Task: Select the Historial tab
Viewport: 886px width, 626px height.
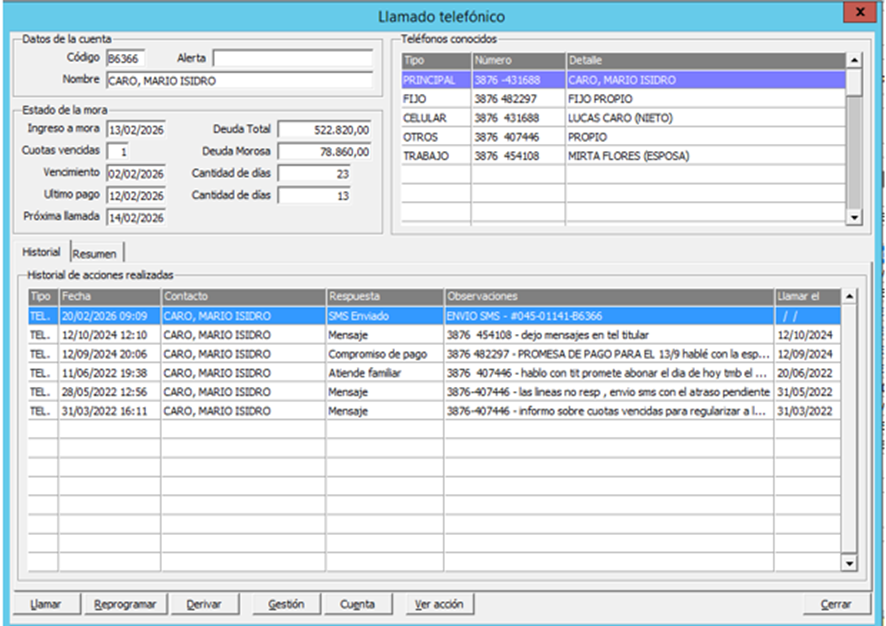Action: 43,253
